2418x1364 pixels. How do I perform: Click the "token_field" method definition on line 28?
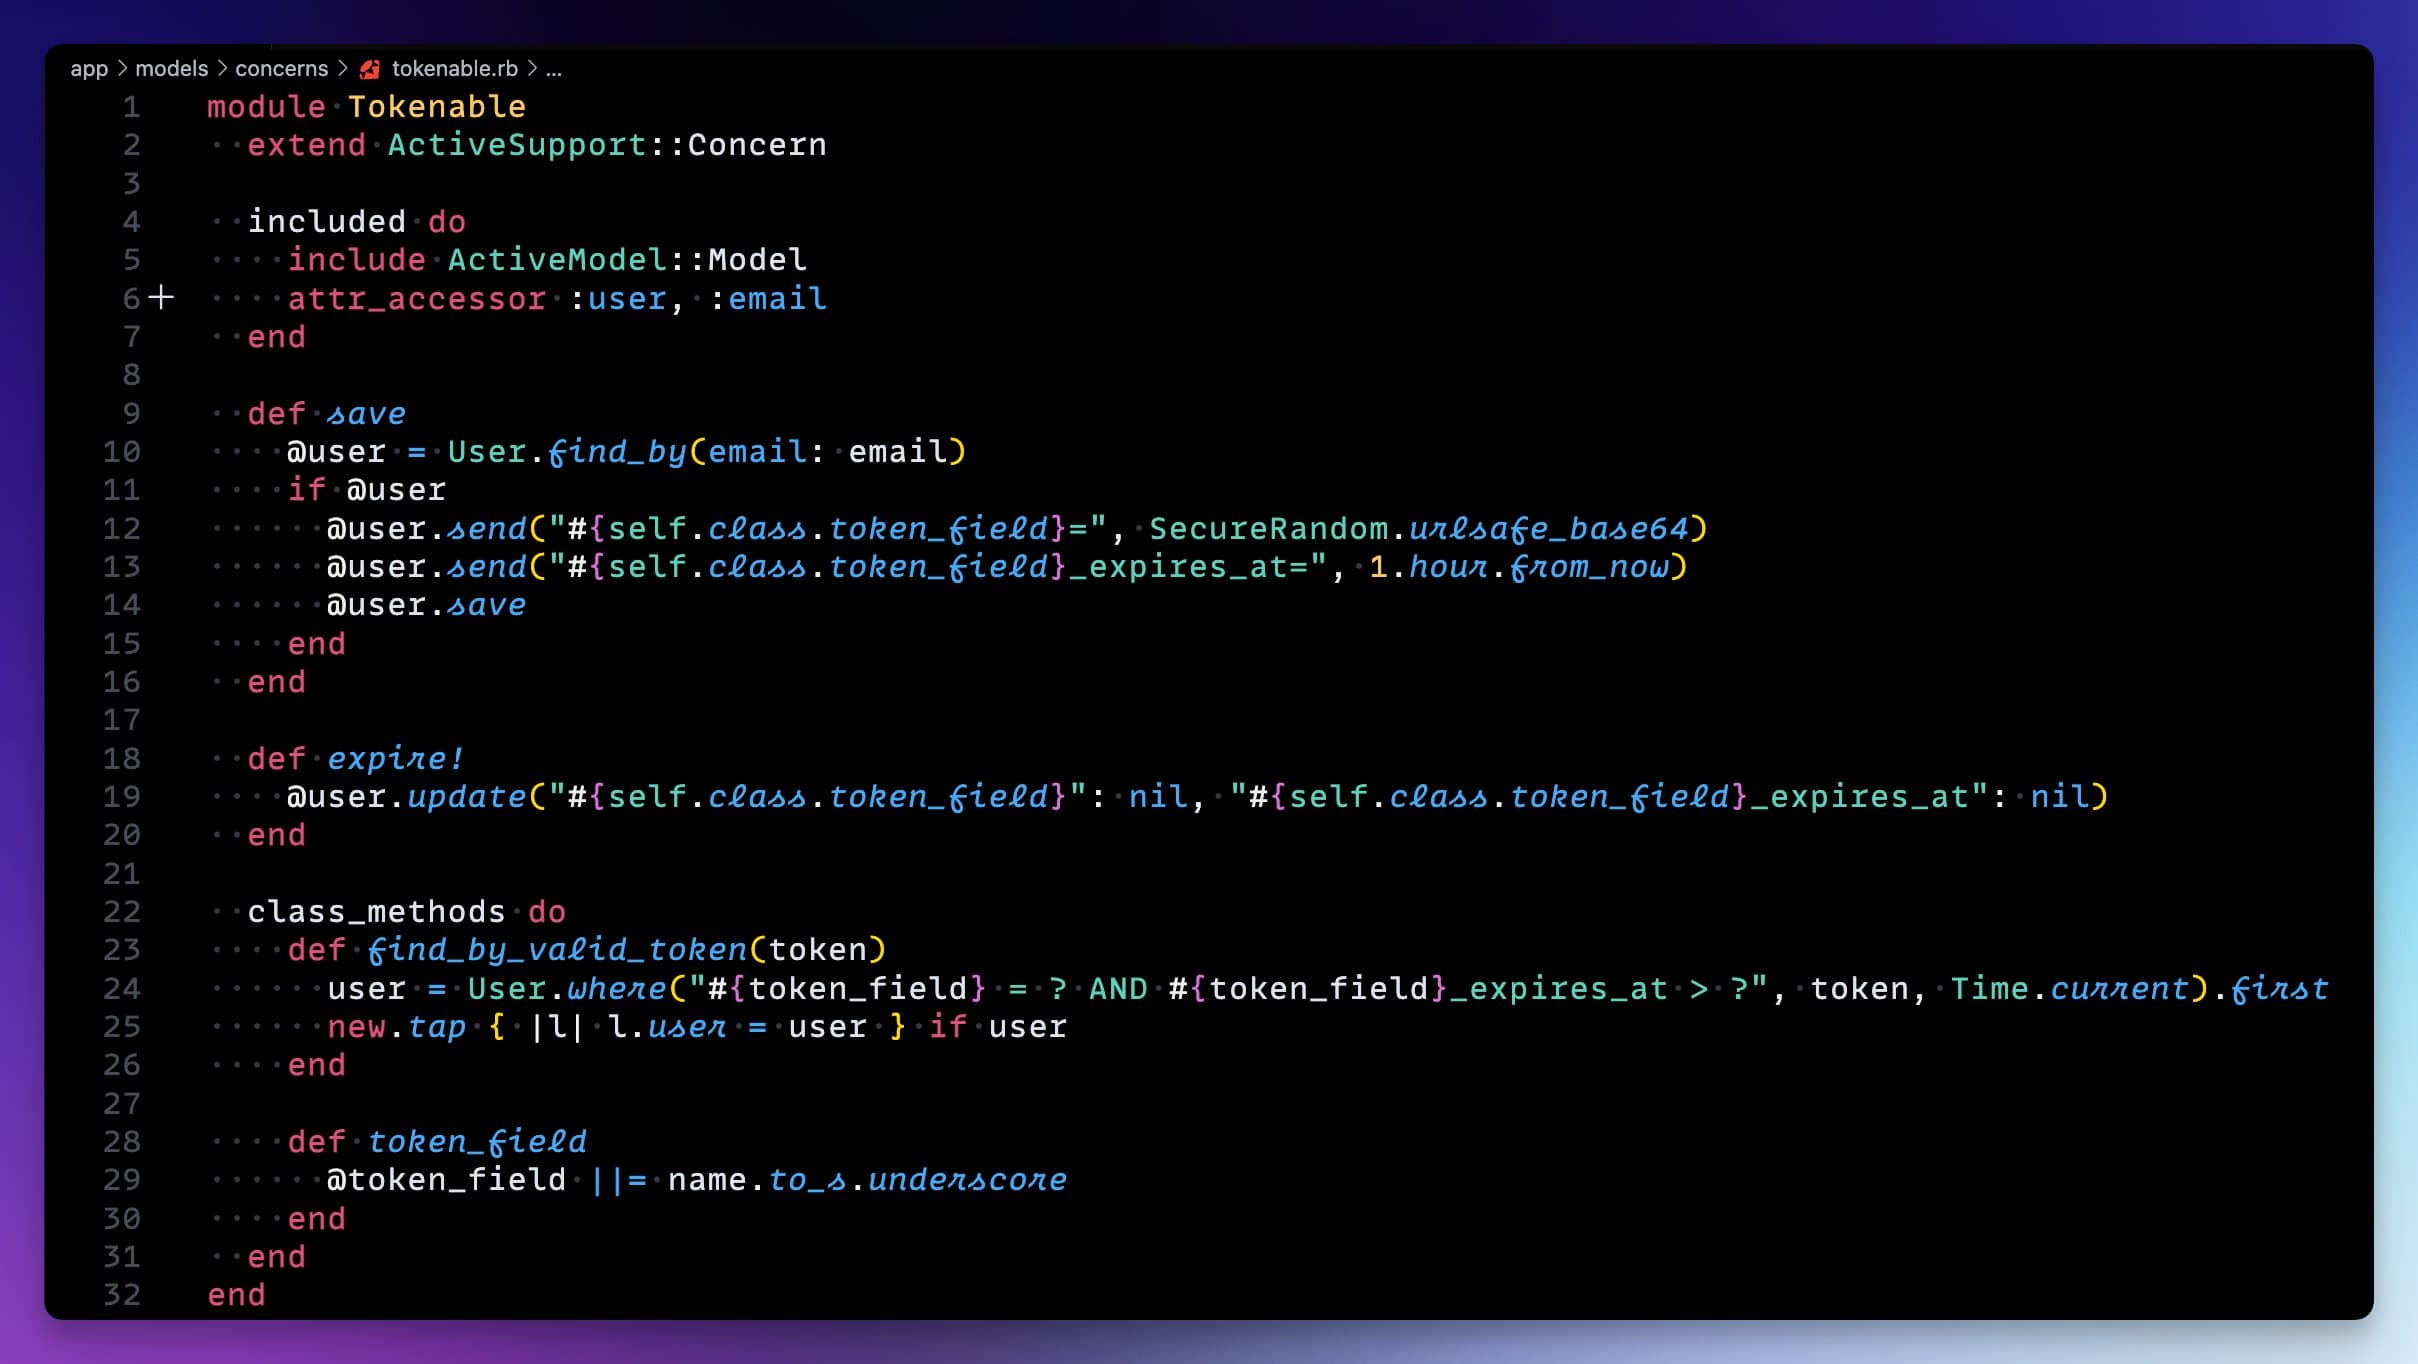coord(476,1141)
